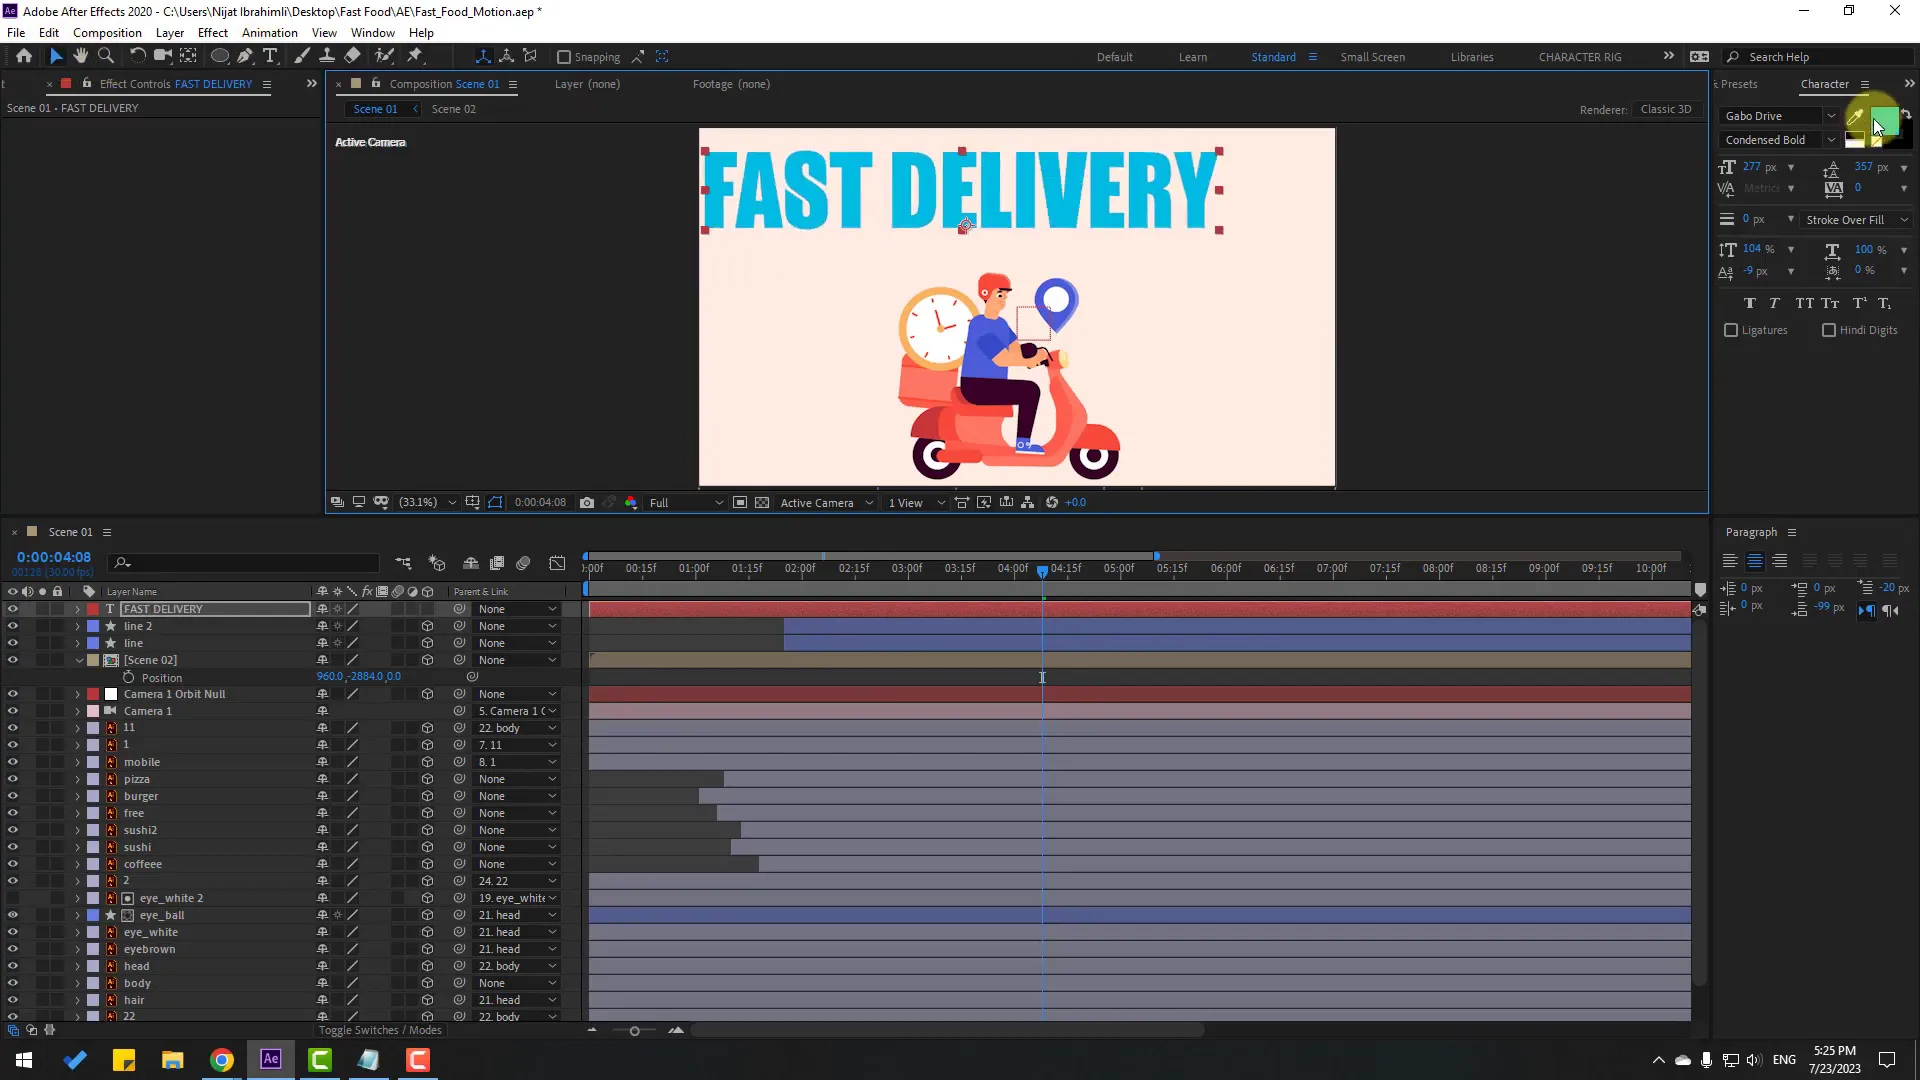Switch to the Scene 02 tab

click(455, 108)
